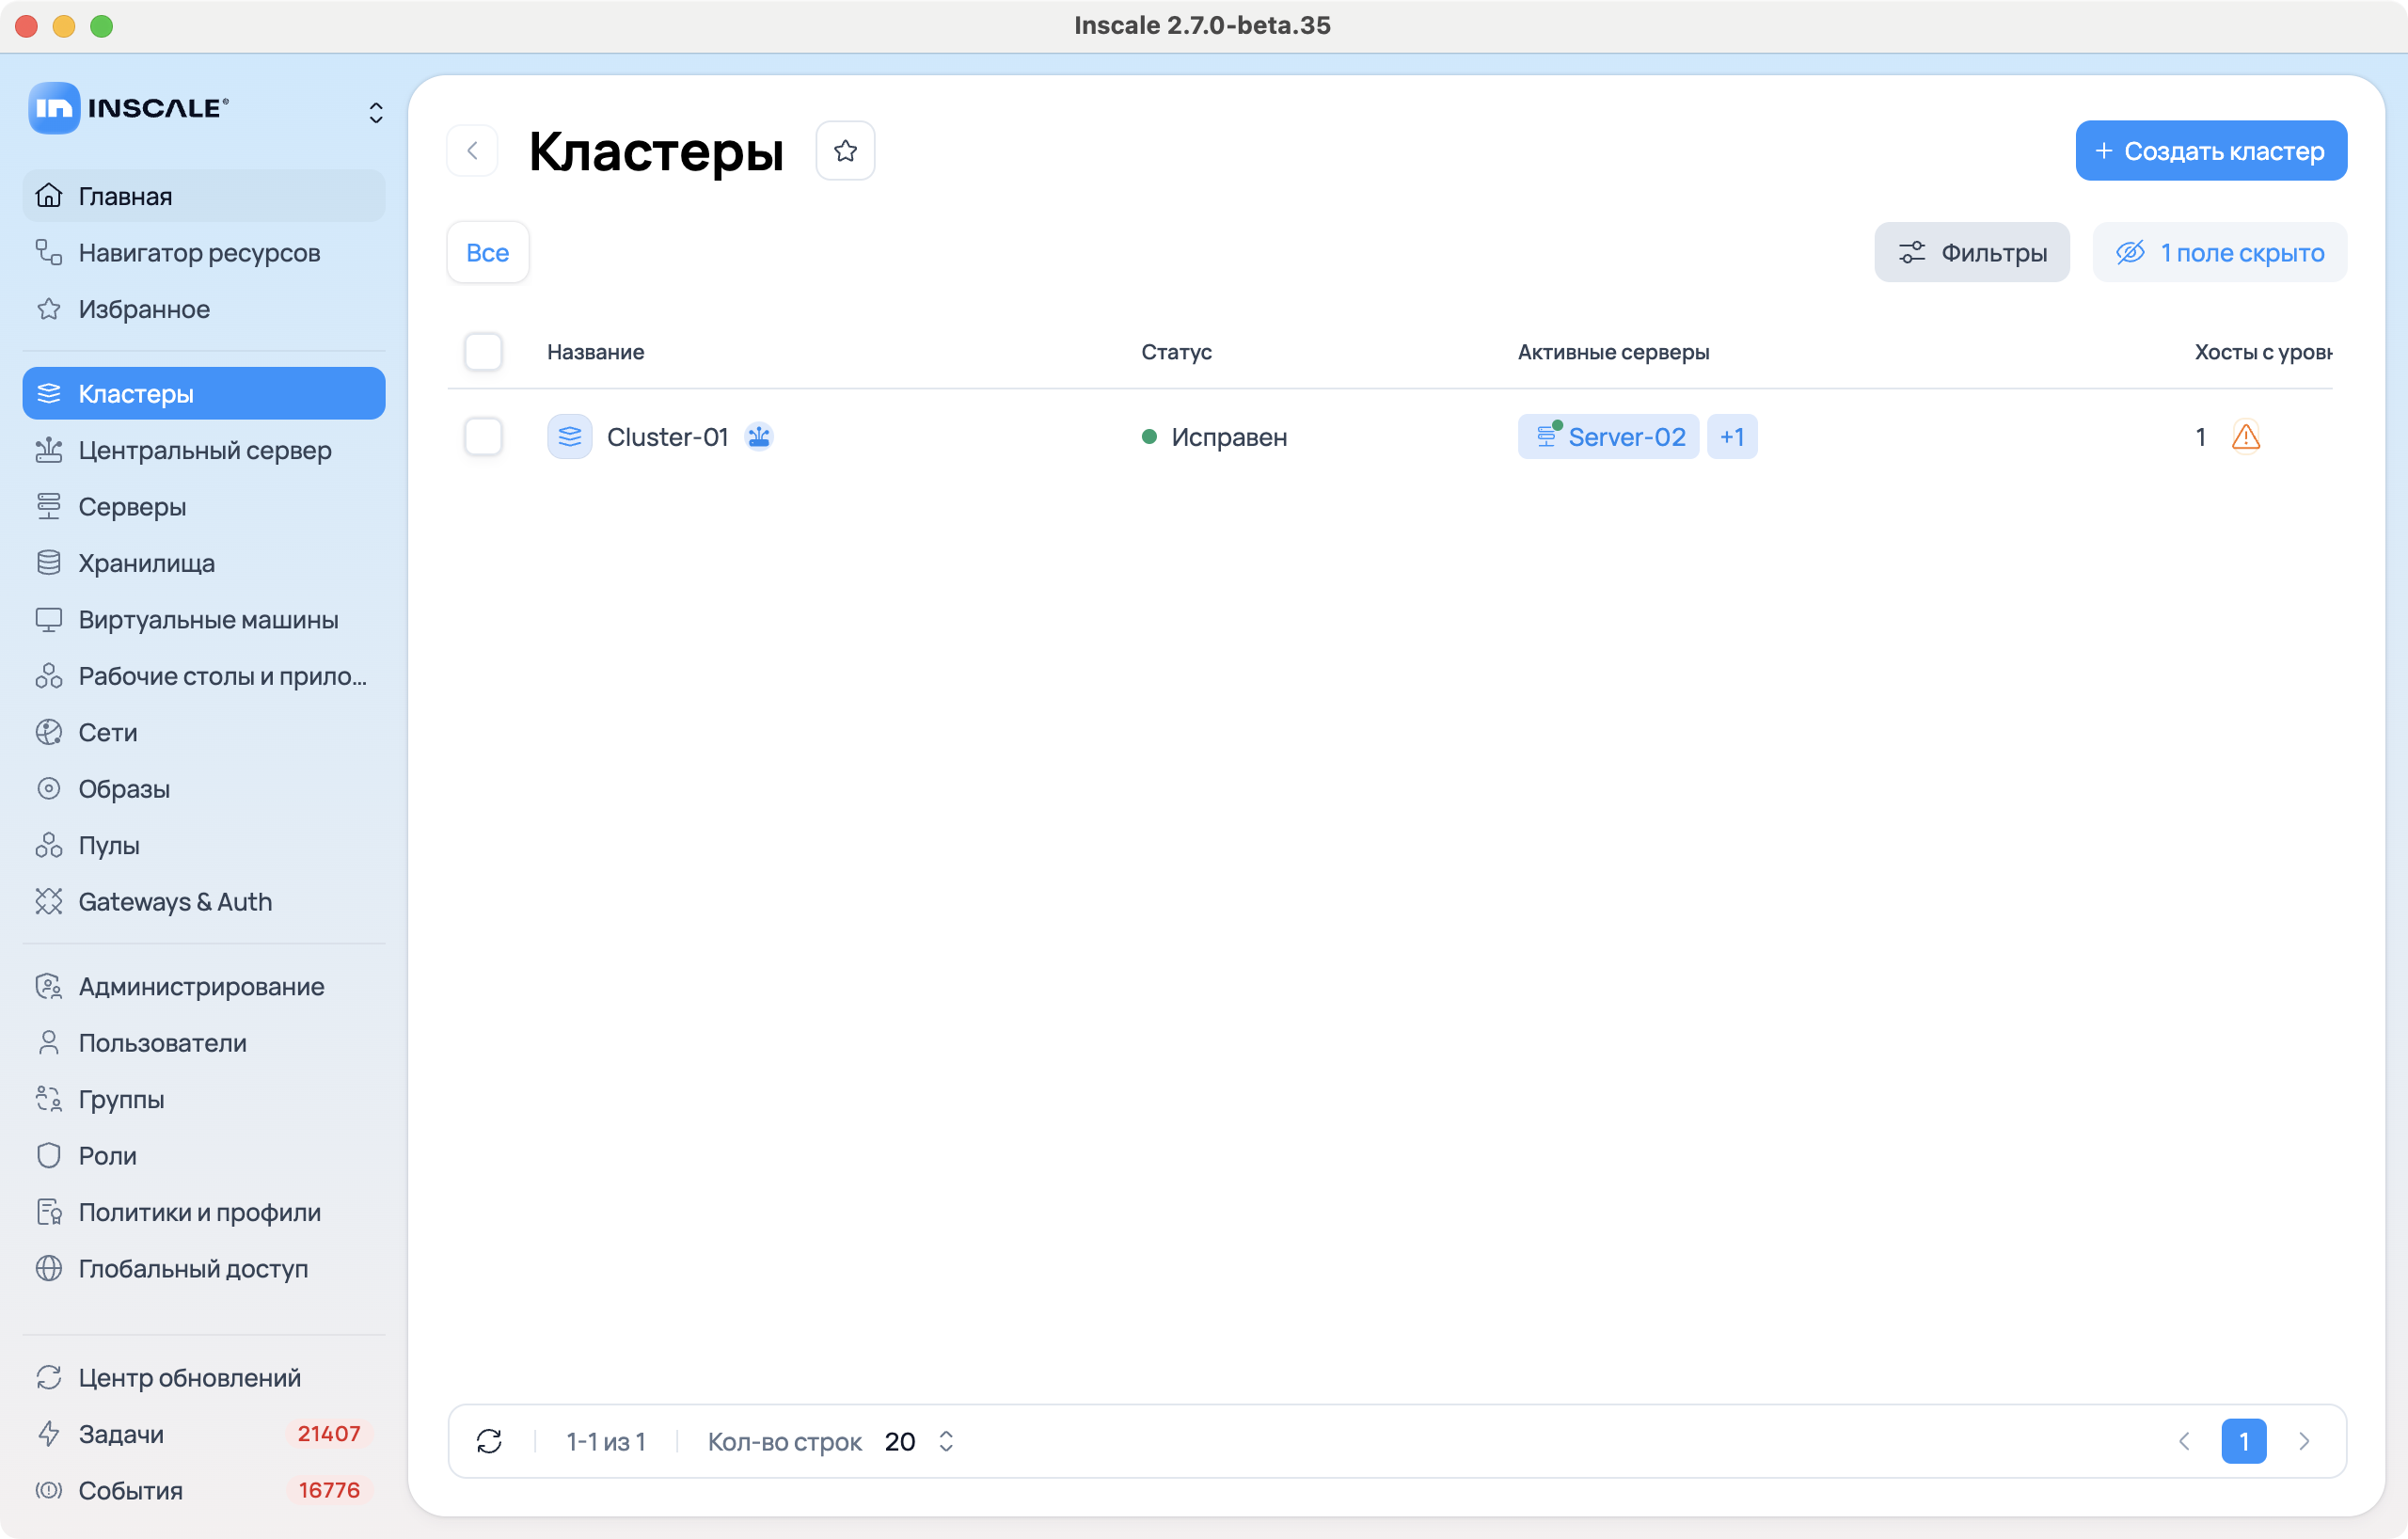Go to Виртуальные машины
The image size is (2408, 1539).
[x=204, y=620]
